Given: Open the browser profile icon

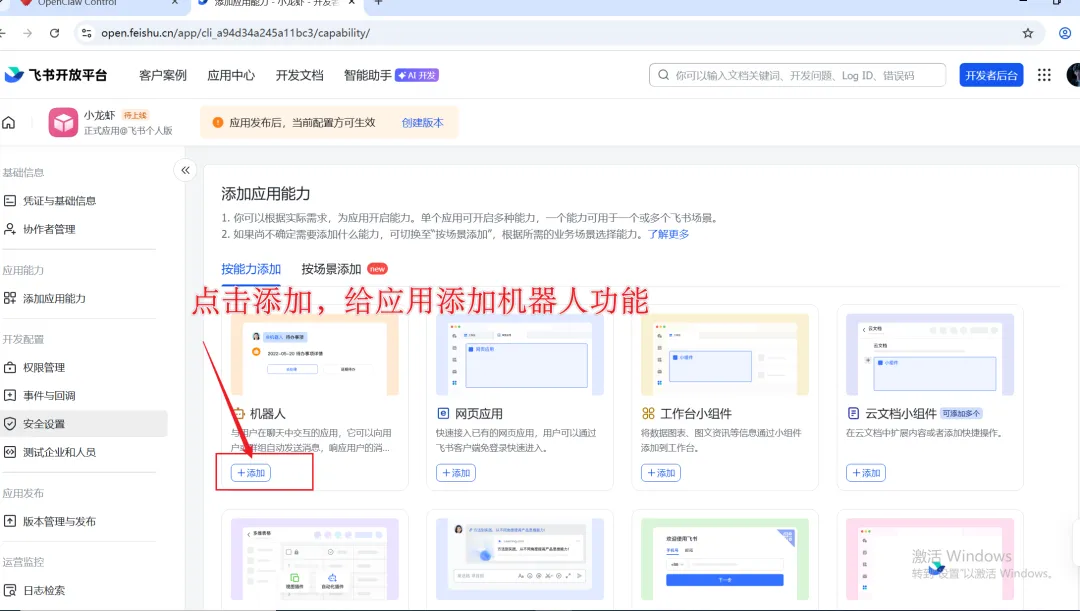Looking at the screenshot, I should pyautogui.click(x=1065, y=33).
